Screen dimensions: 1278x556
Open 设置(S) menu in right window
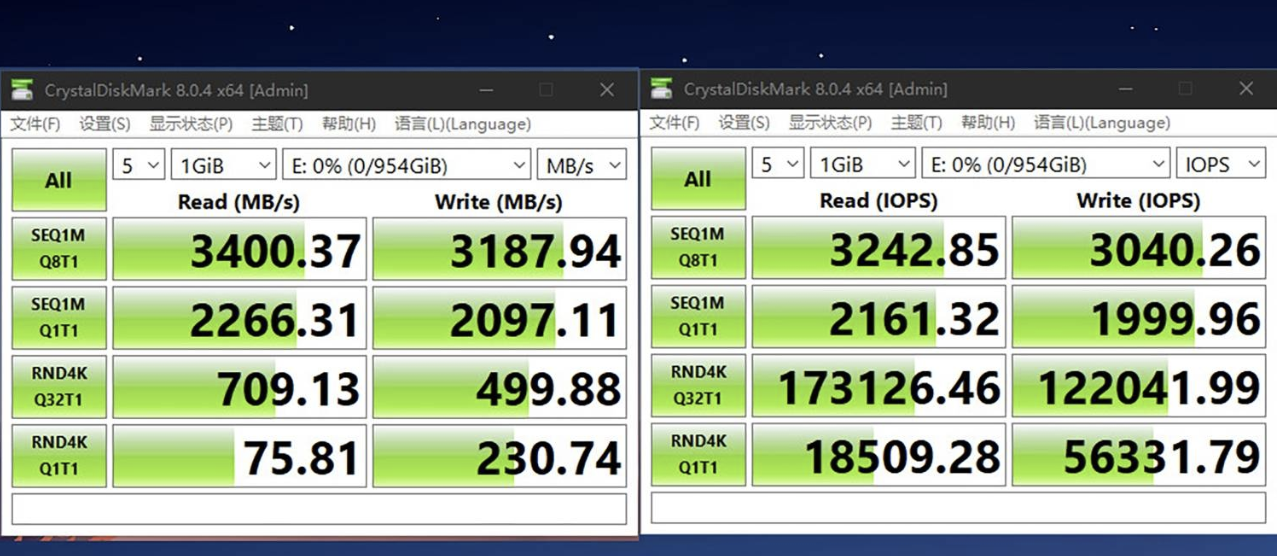coord(744,123)
